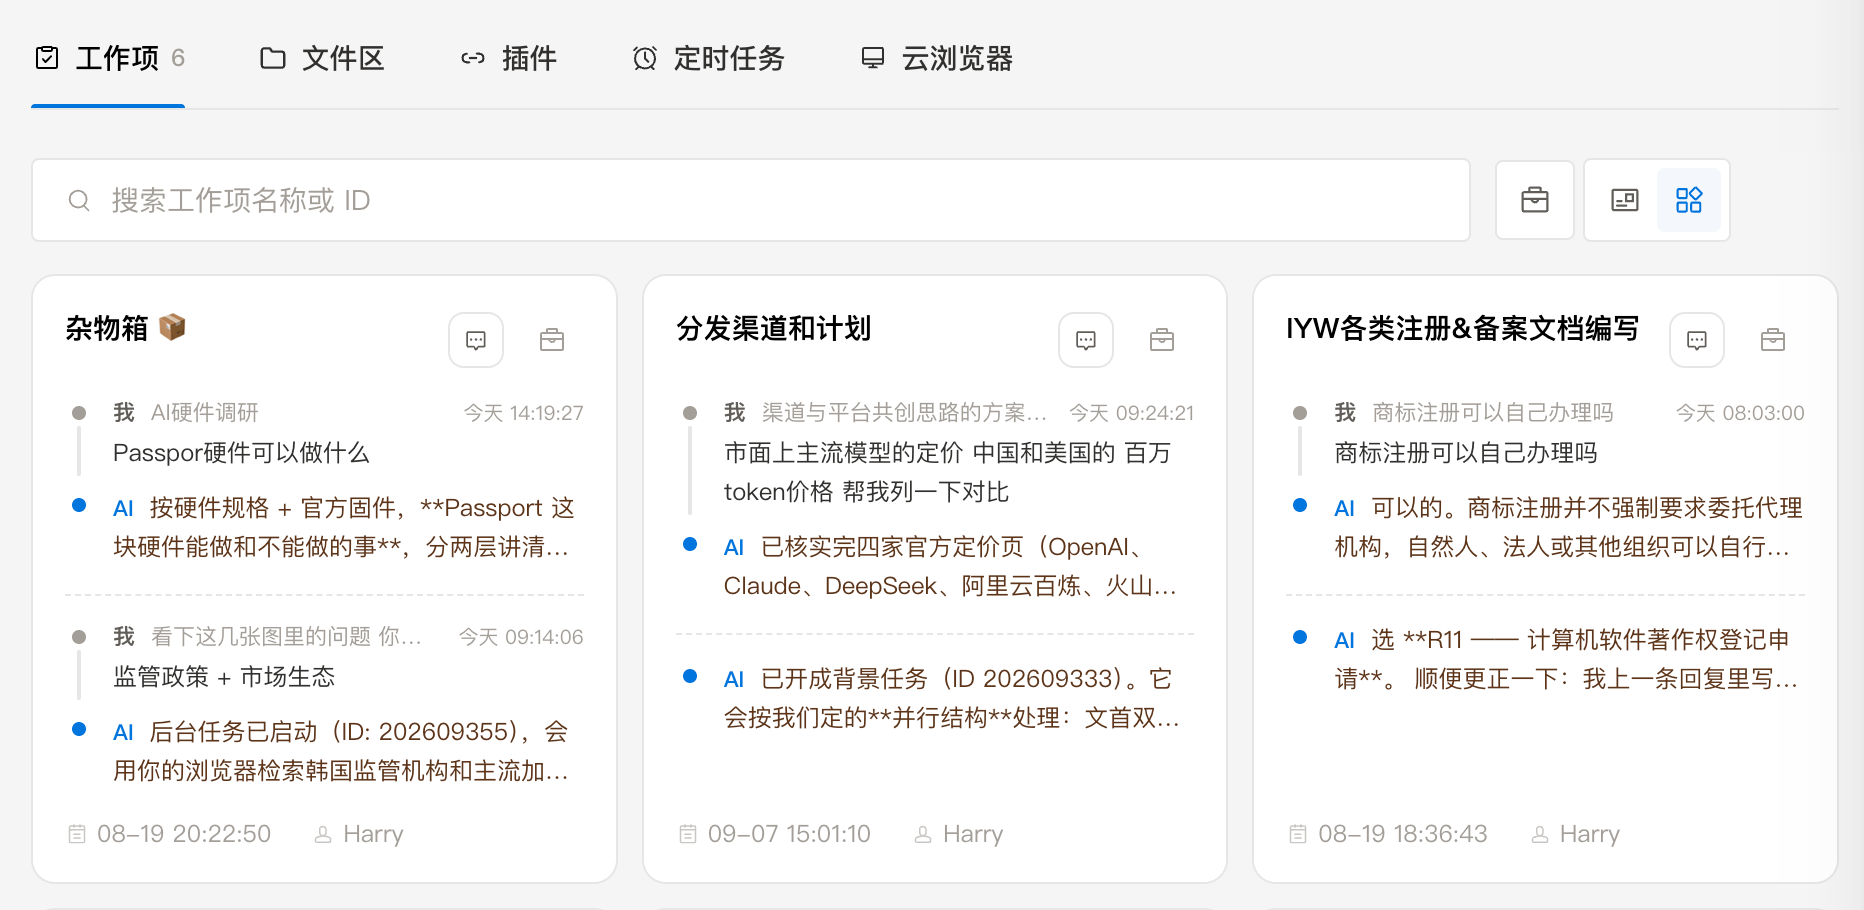Switch to the 工作项 tab
1864x910 pixels.
tap(109, 59)
